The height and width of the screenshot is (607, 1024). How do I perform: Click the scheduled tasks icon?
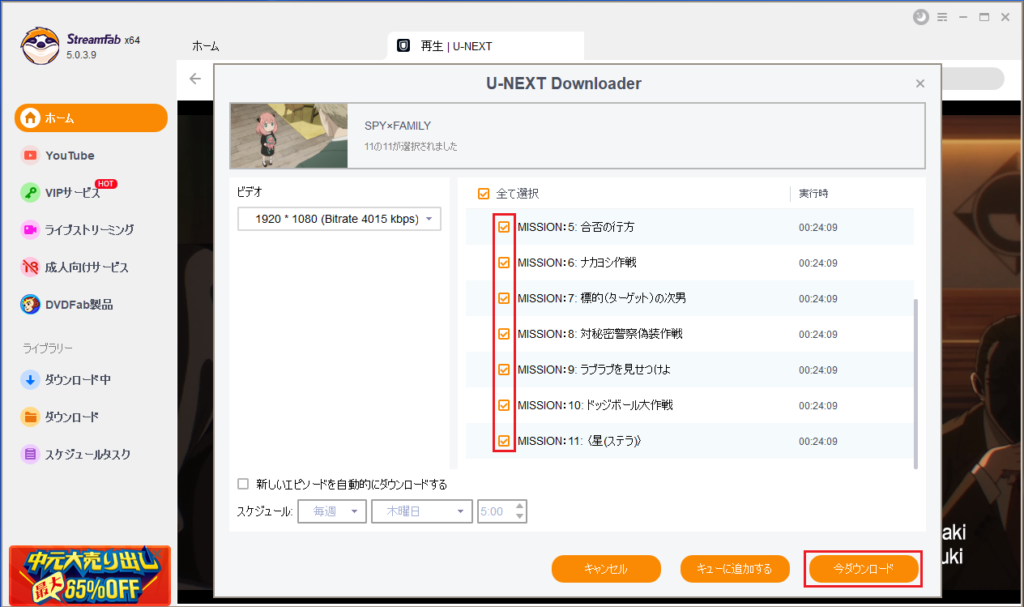pyautogui.click(x=30, y=454)
